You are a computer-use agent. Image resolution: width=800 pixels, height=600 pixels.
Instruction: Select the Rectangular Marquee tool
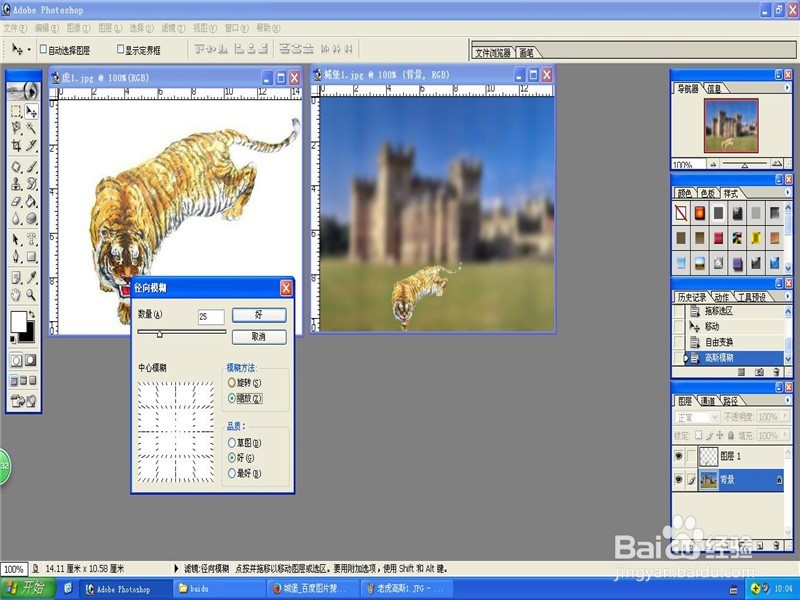[16, 111]
